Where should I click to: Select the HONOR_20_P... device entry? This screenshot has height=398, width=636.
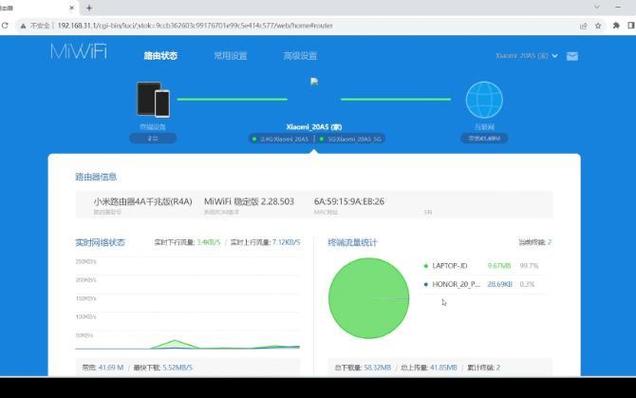[456, 284]
